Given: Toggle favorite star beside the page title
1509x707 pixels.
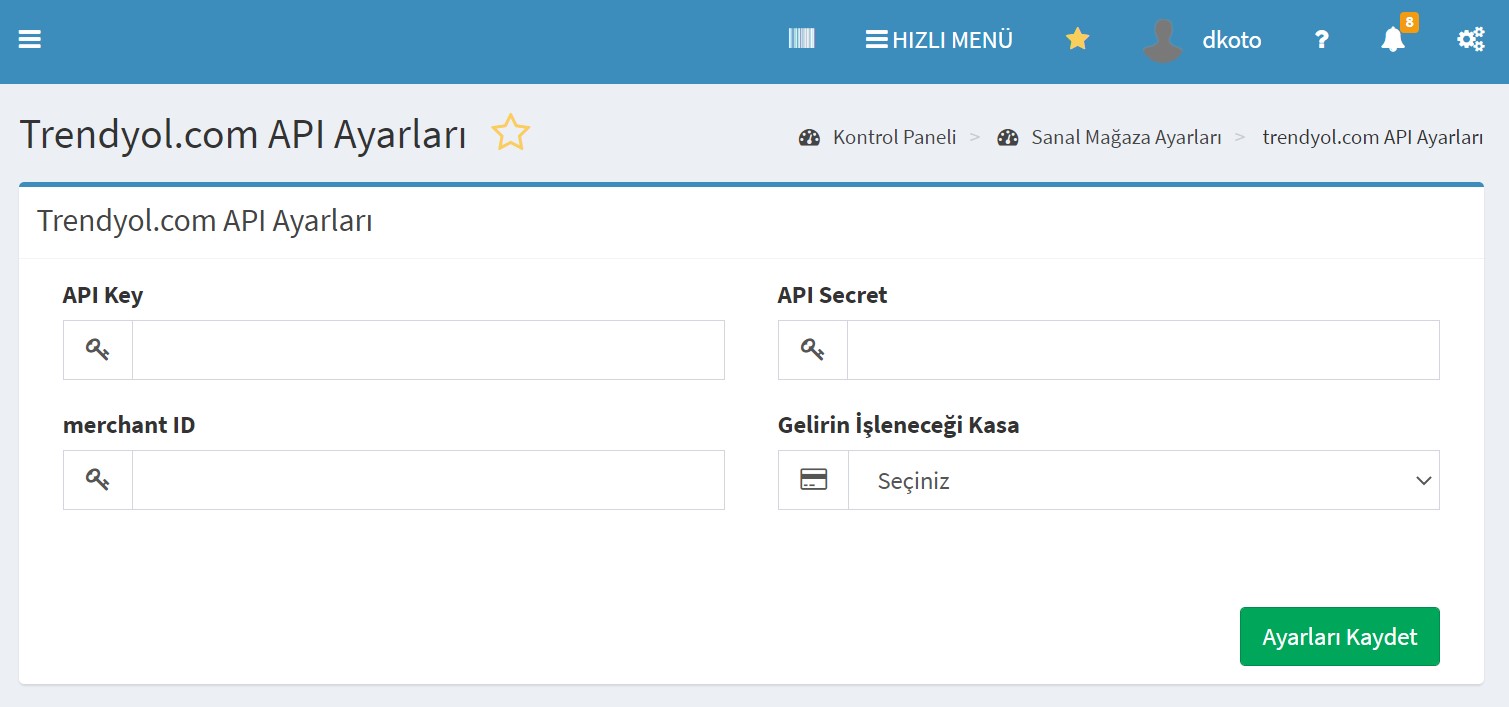Looking at the screenshot, I should click(x=510, y=133).
